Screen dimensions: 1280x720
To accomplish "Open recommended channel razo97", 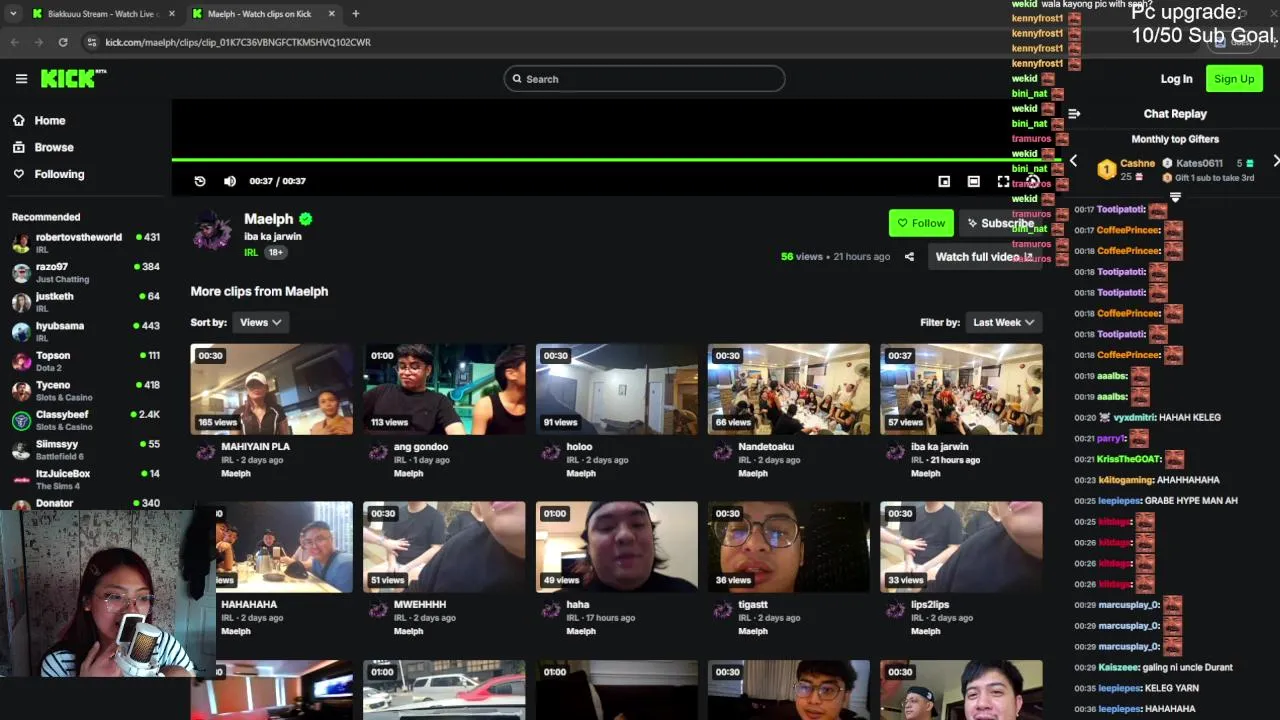I will point(86,273).
